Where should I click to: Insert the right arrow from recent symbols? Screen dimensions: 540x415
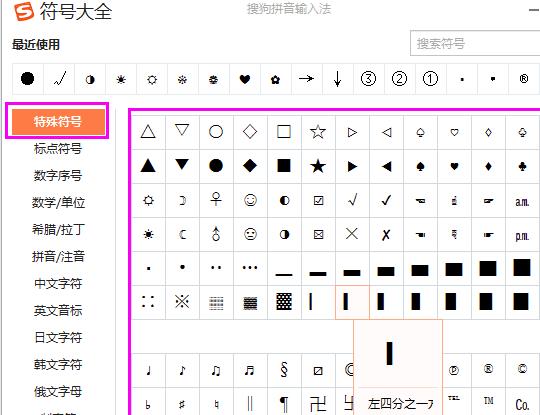click(x=306, y=79)
